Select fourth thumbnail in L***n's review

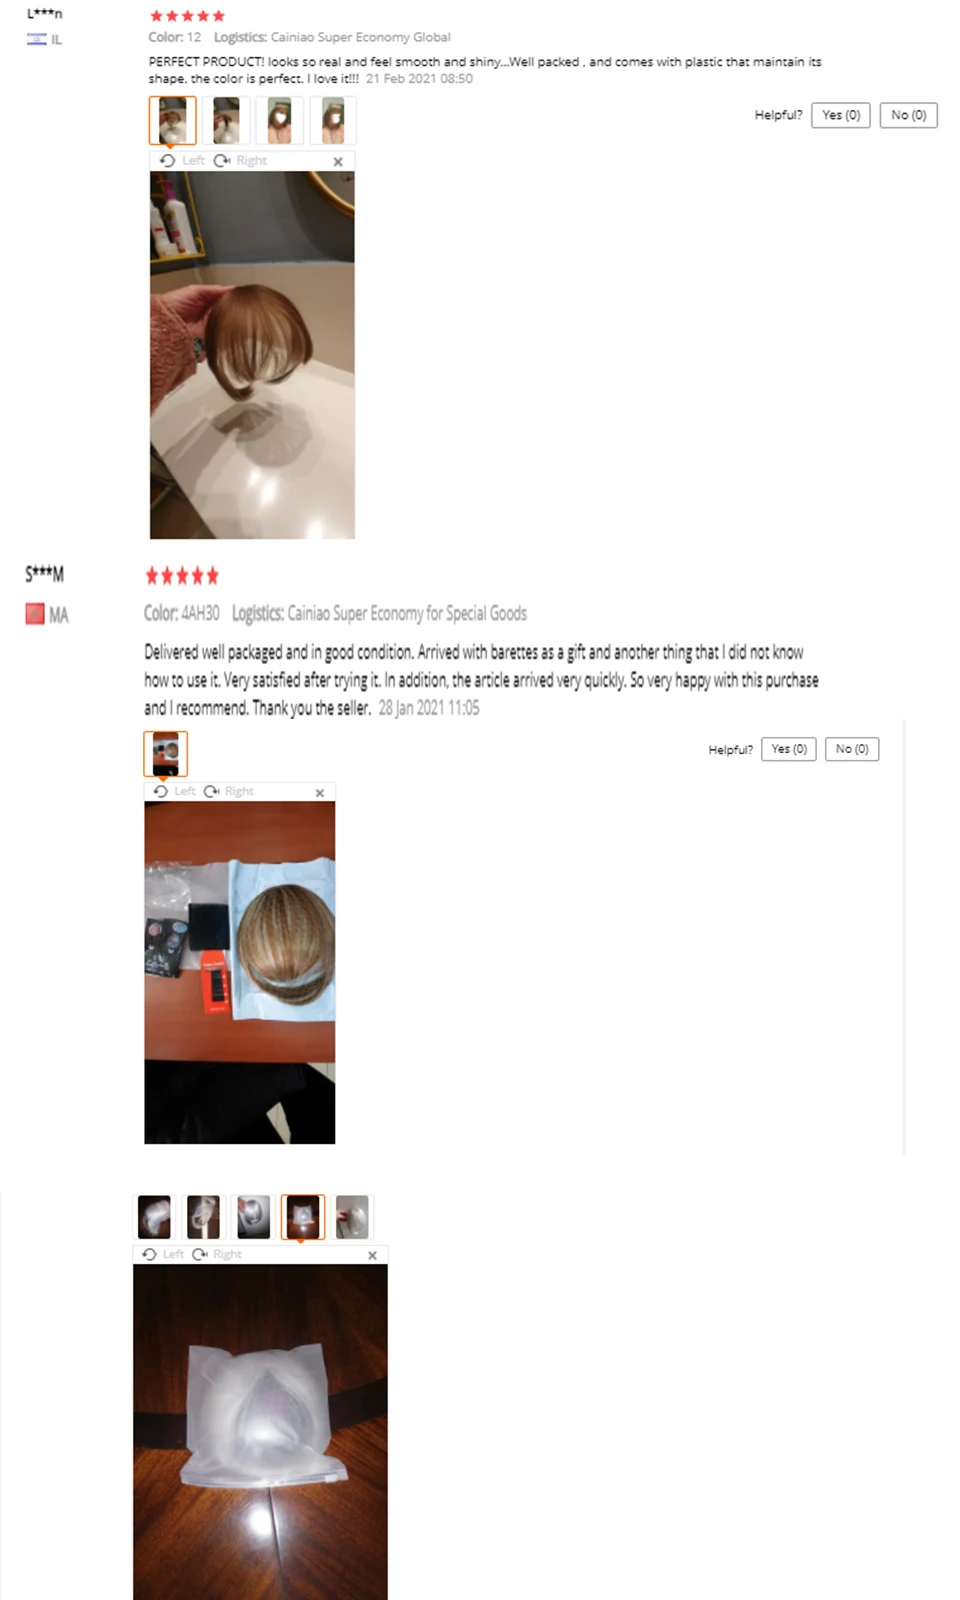[x=333, y=121]
